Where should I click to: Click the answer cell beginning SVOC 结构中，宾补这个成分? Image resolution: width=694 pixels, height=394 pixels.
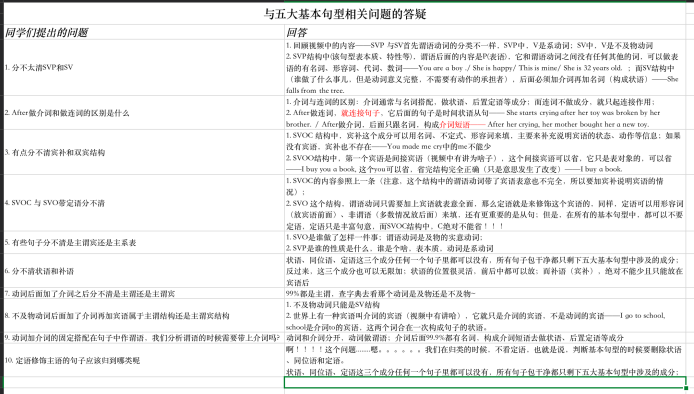pos(485,152)
